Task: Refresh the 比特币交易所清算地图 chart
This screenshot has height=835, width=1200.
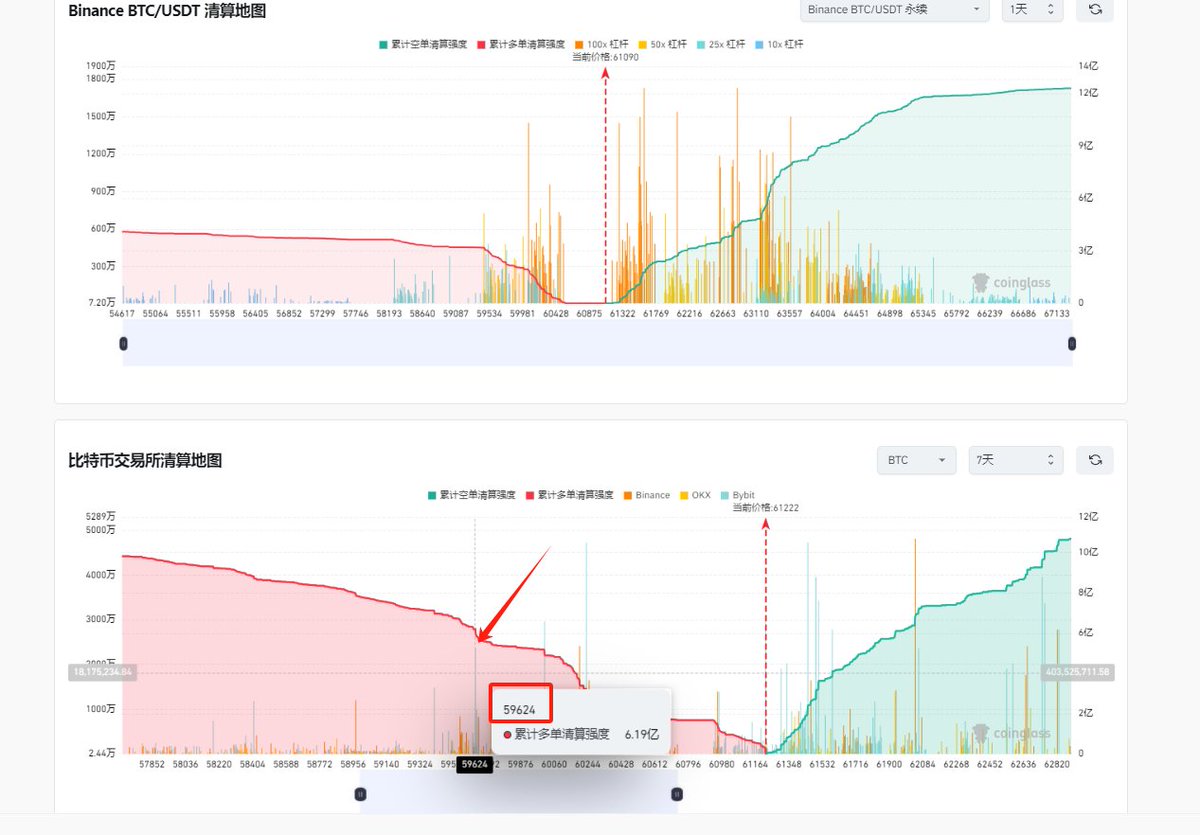Action: click(1095, 460)
